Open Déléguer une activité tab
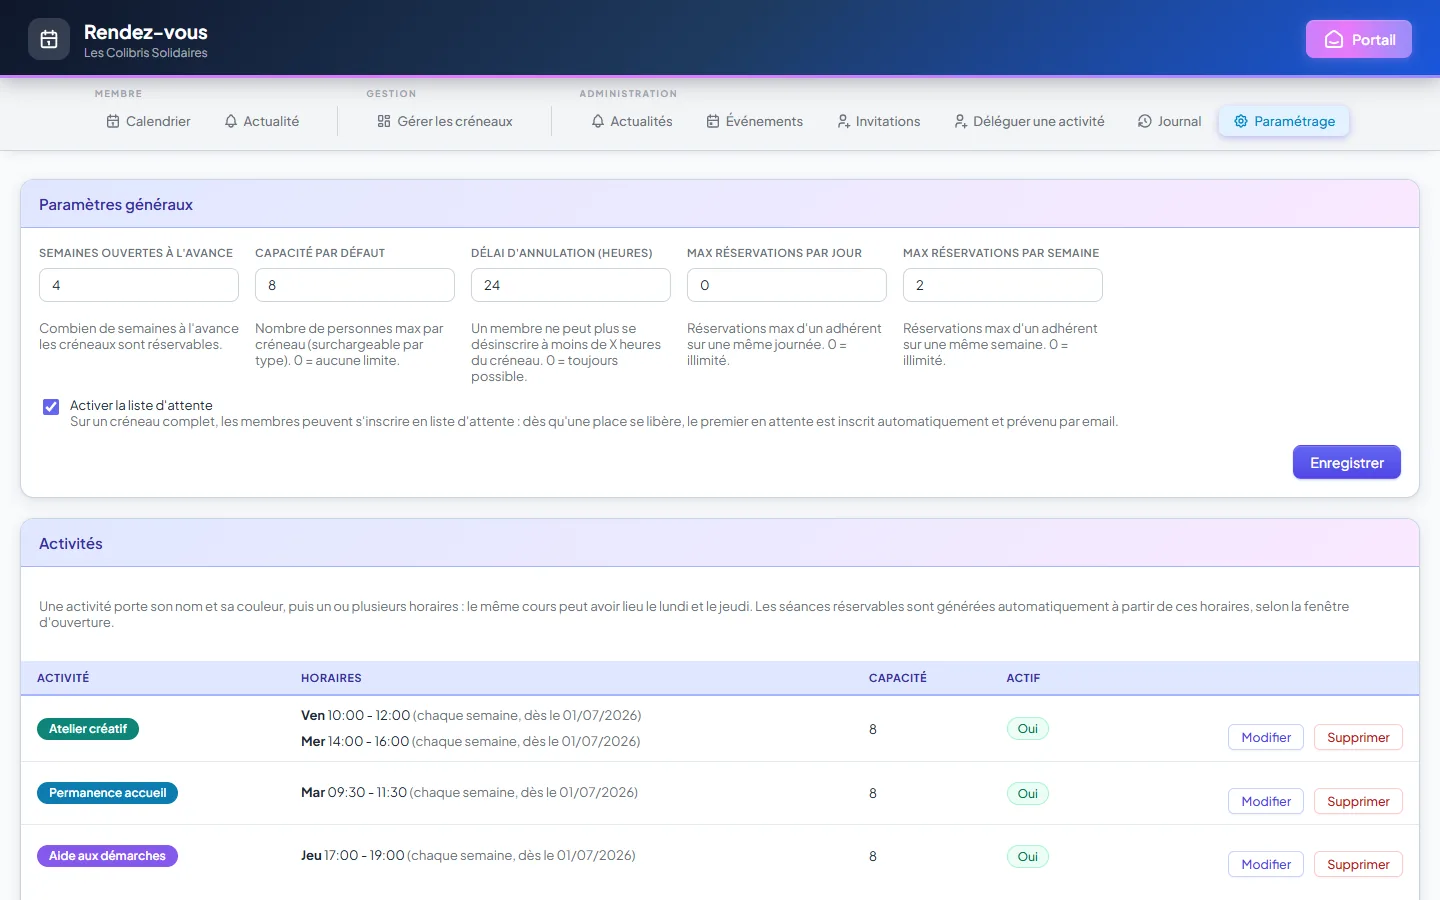 tap(1030, 121)
